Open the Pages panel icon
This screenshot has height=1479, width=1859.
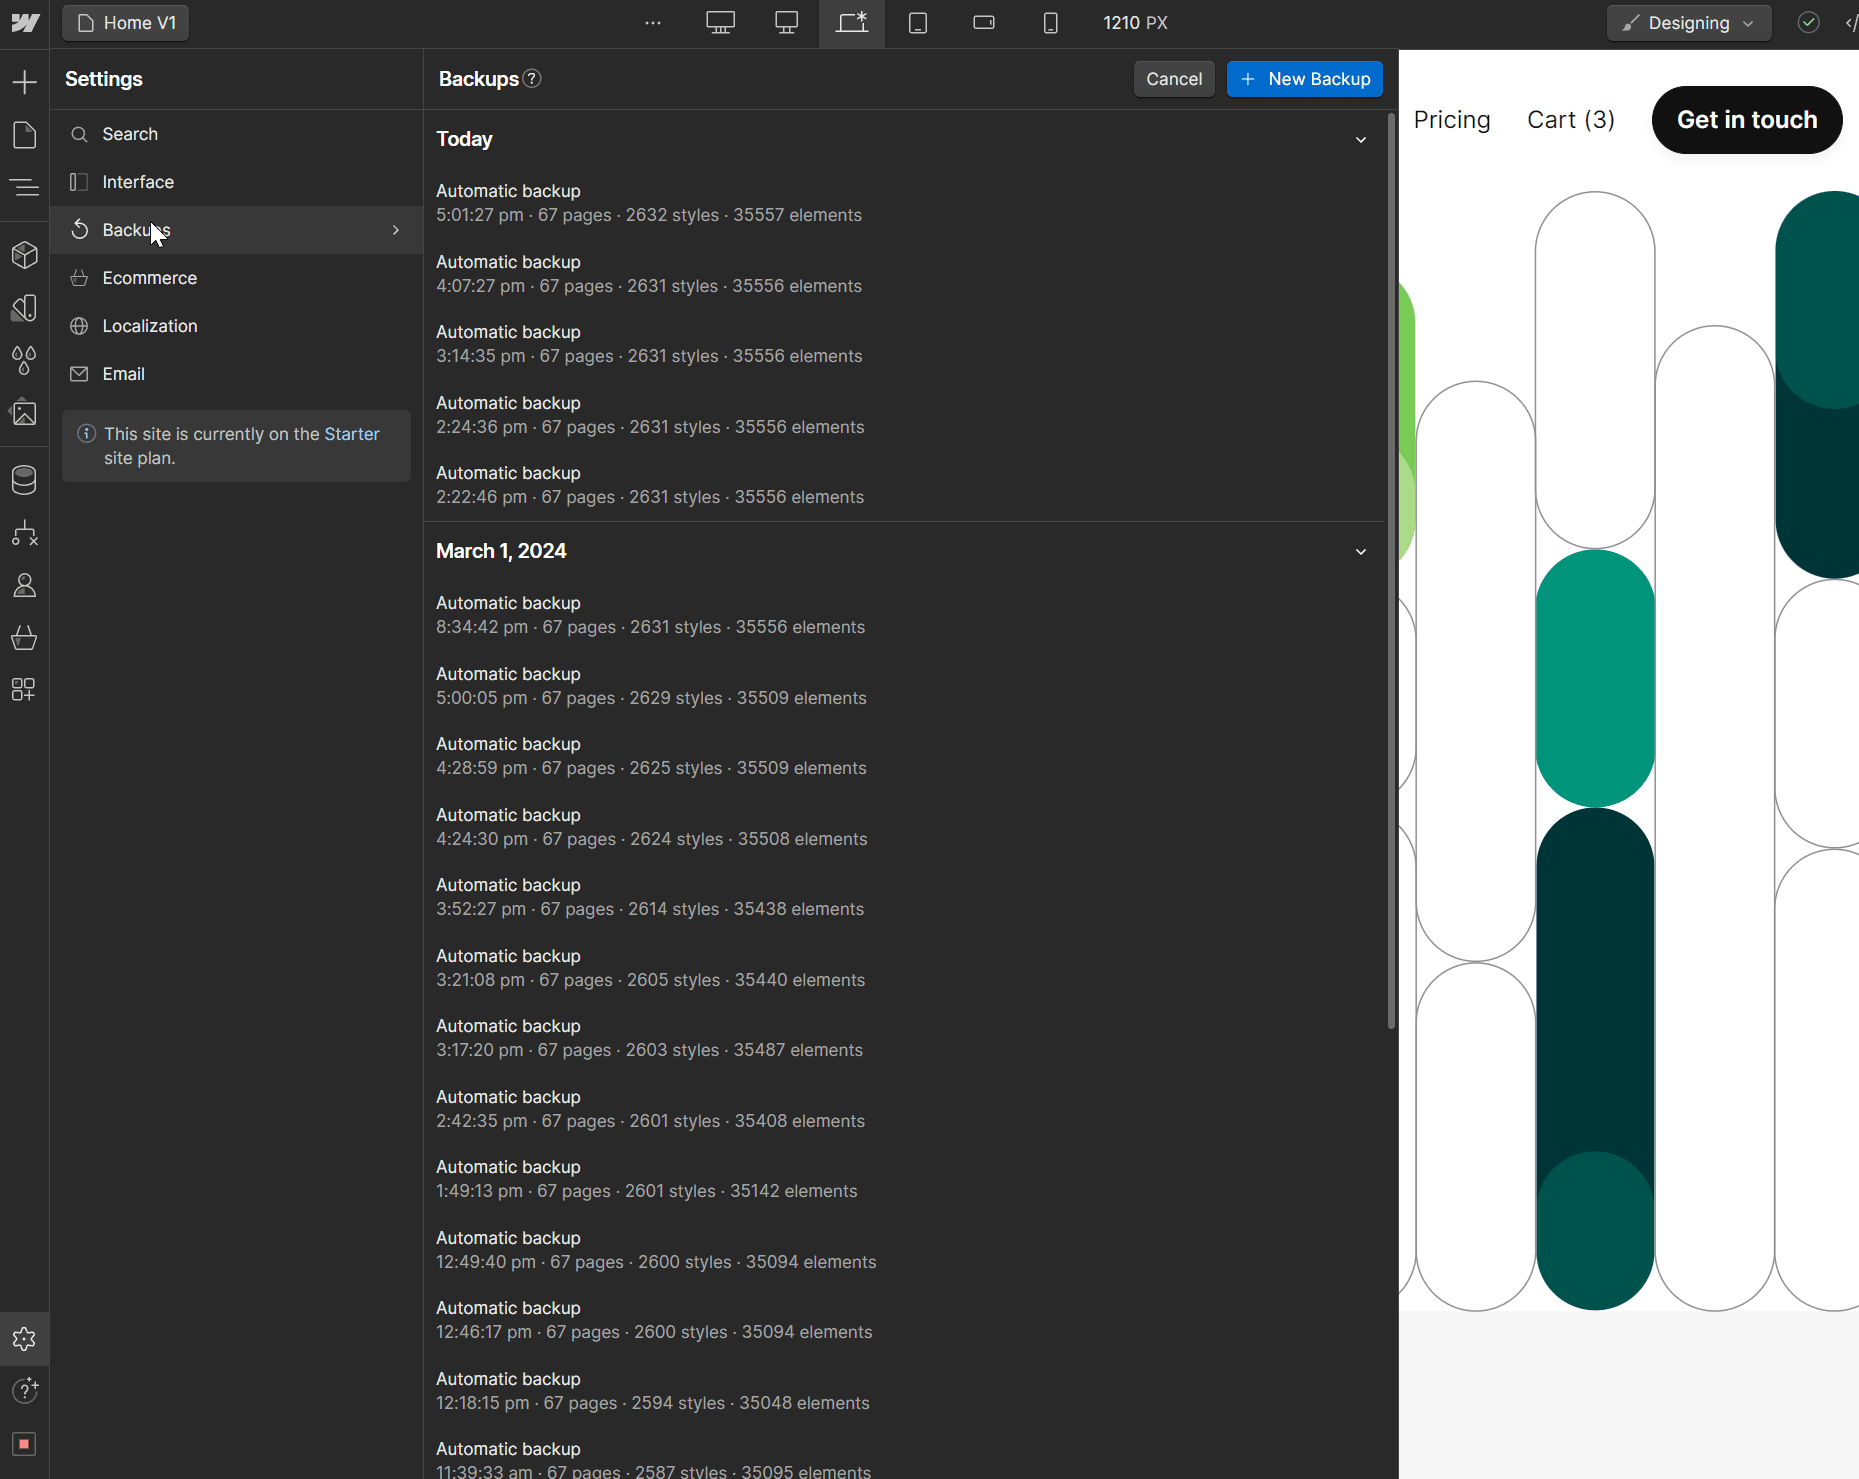pos(25,135)
